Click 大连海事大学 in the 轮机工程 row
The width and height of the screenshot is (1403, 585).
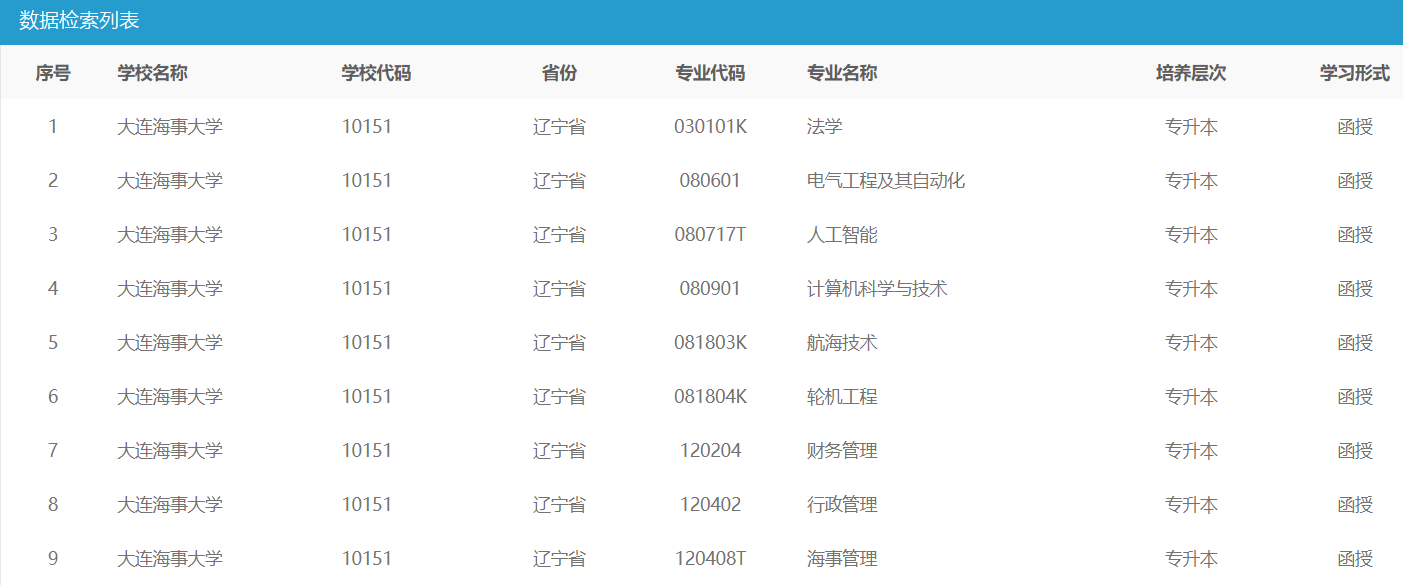click(170, 397)
